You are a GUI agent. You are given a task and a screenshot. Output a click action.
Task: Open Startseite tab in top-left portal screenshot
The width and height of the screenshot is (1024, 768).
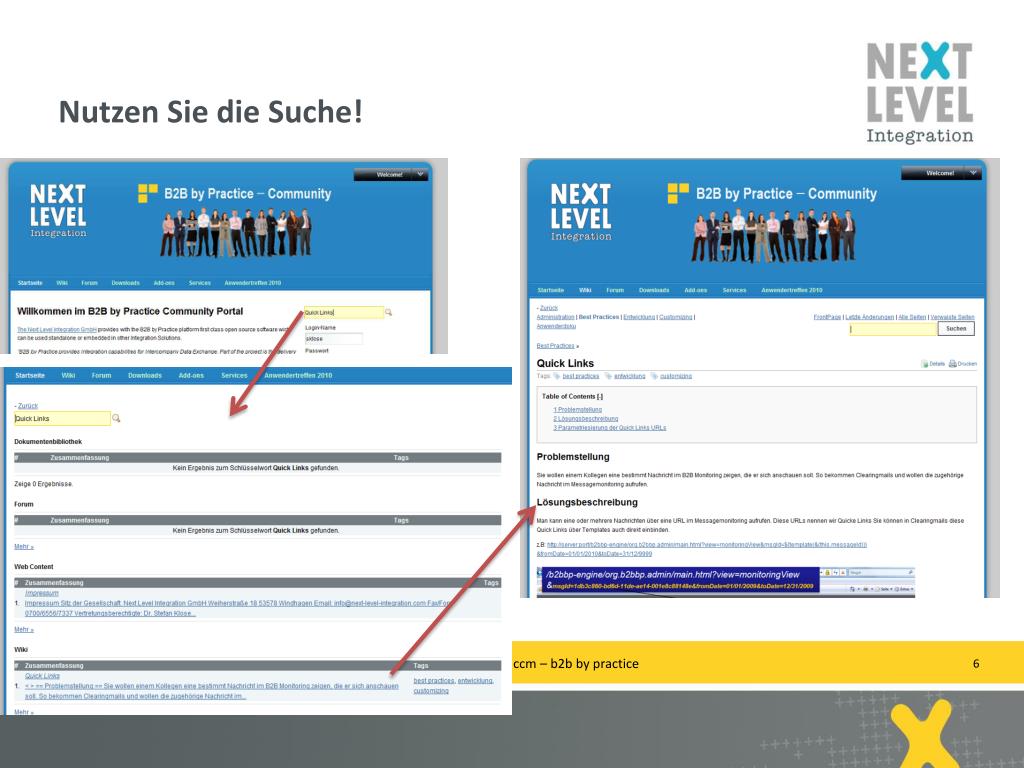[30, 283]
